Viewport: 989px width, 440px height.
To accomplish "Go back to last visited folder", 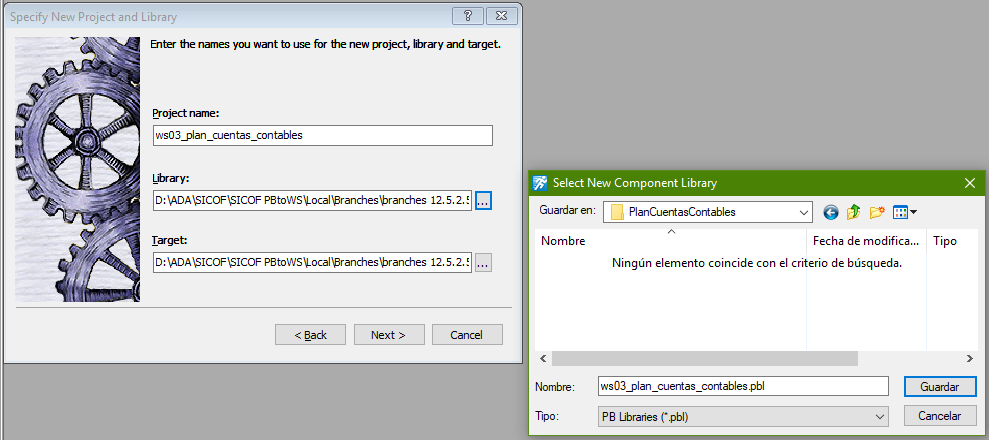I will point(831,212).
